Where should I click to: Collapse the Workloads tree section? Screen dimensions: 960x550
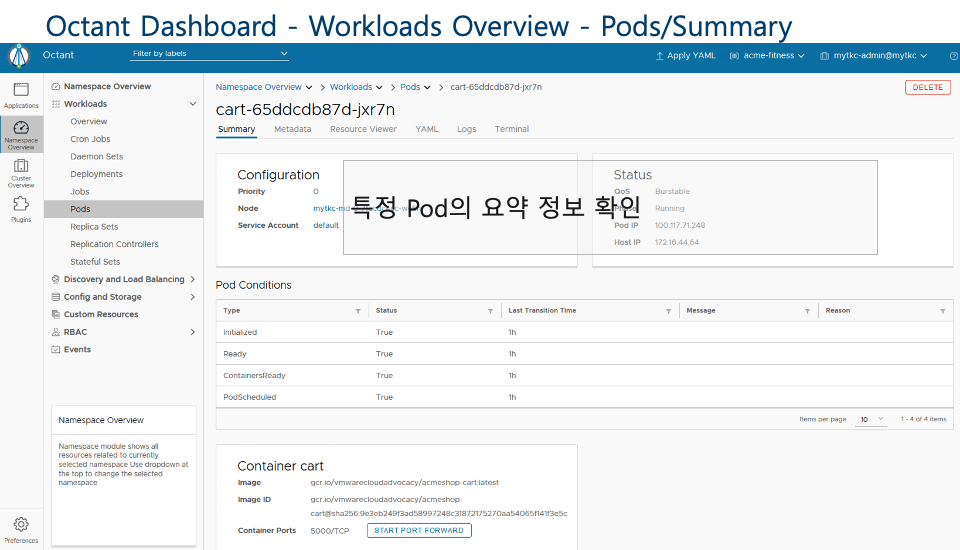pos(193,104)
